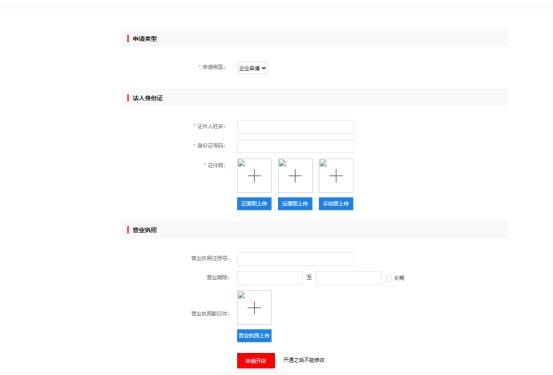Click the 营业执照 section heading
The width and height of the screenshot is (553, 375).
coord(145,230)
